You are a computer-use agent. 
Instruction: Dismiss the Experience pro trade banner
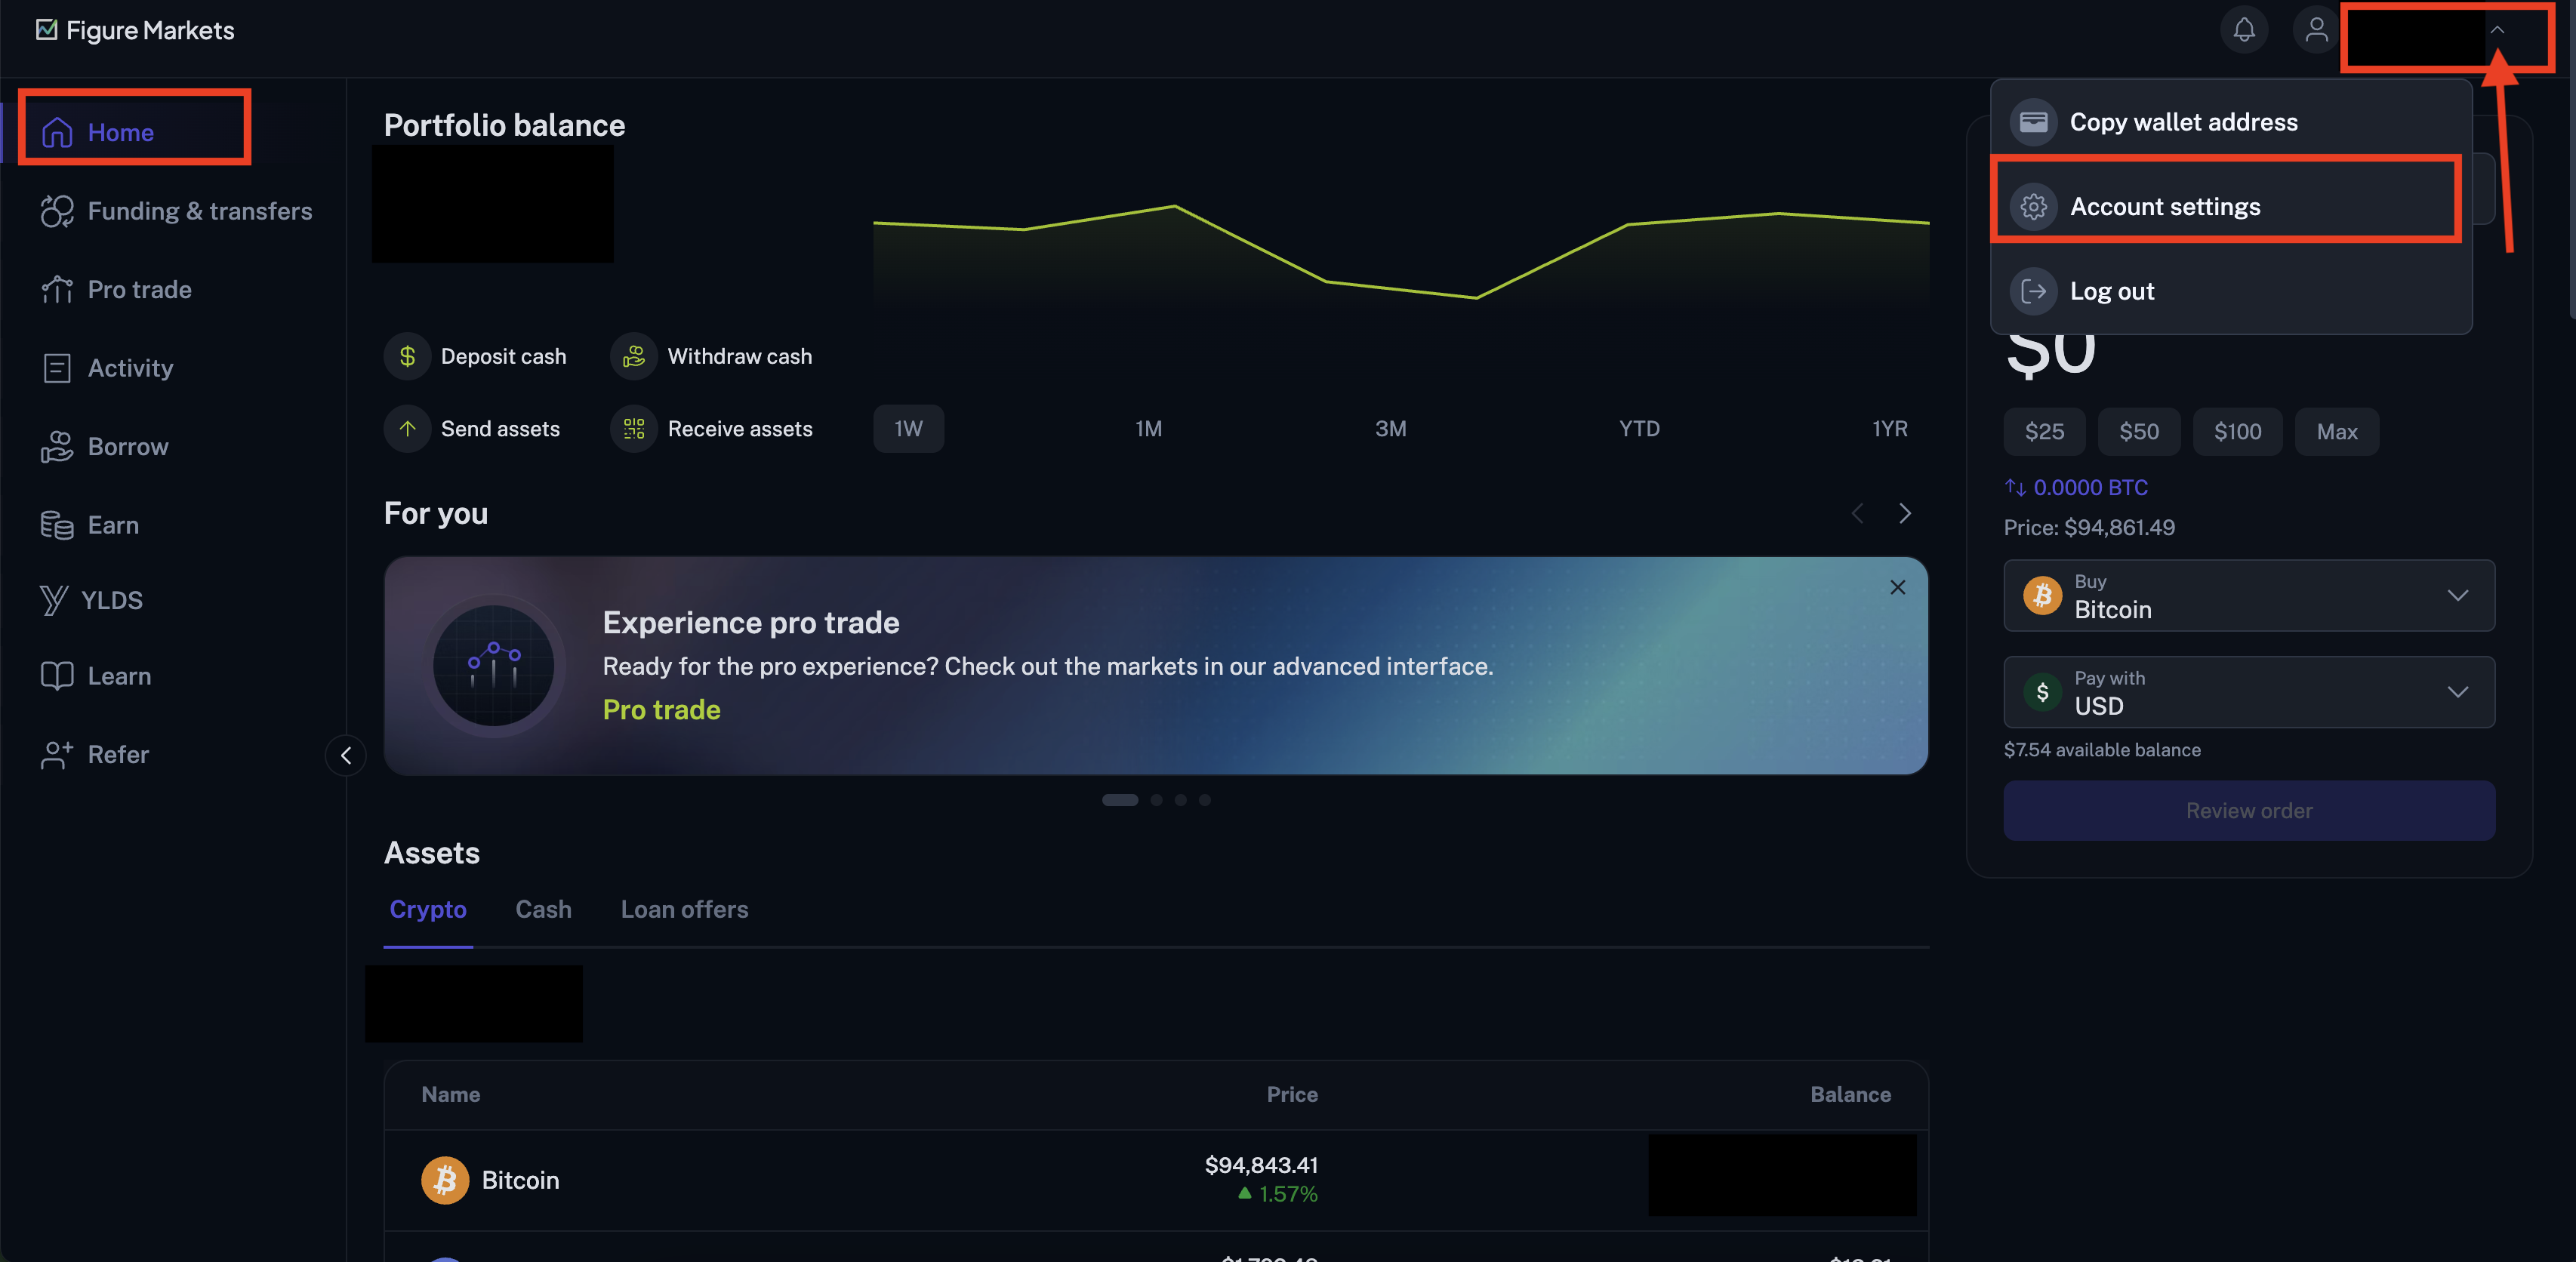[1897, 588]
